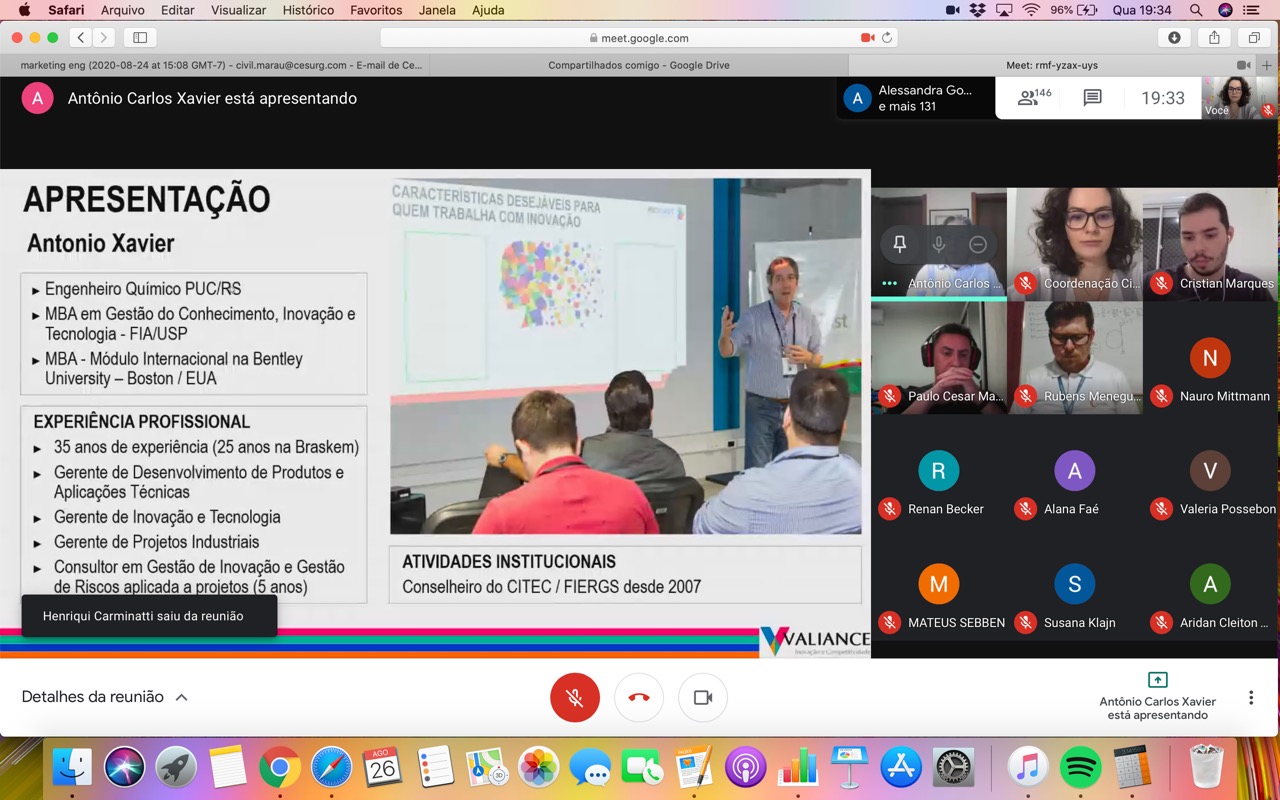Select Cristian Marques video tile

coord(1210,244)
